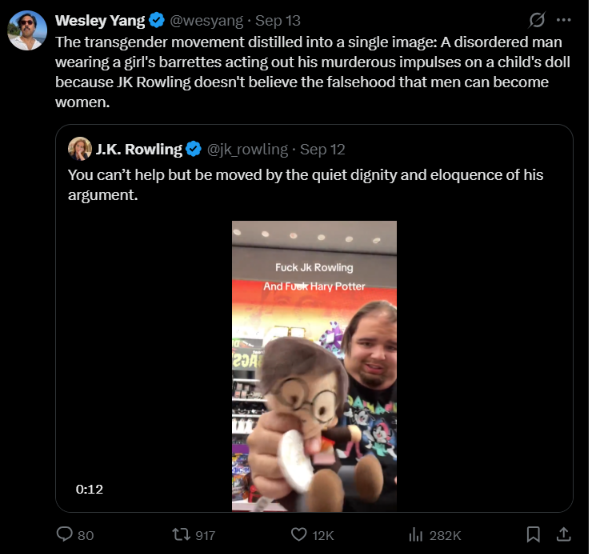Click the Grok slashed circle icon
589x554 pixels.
536,20
